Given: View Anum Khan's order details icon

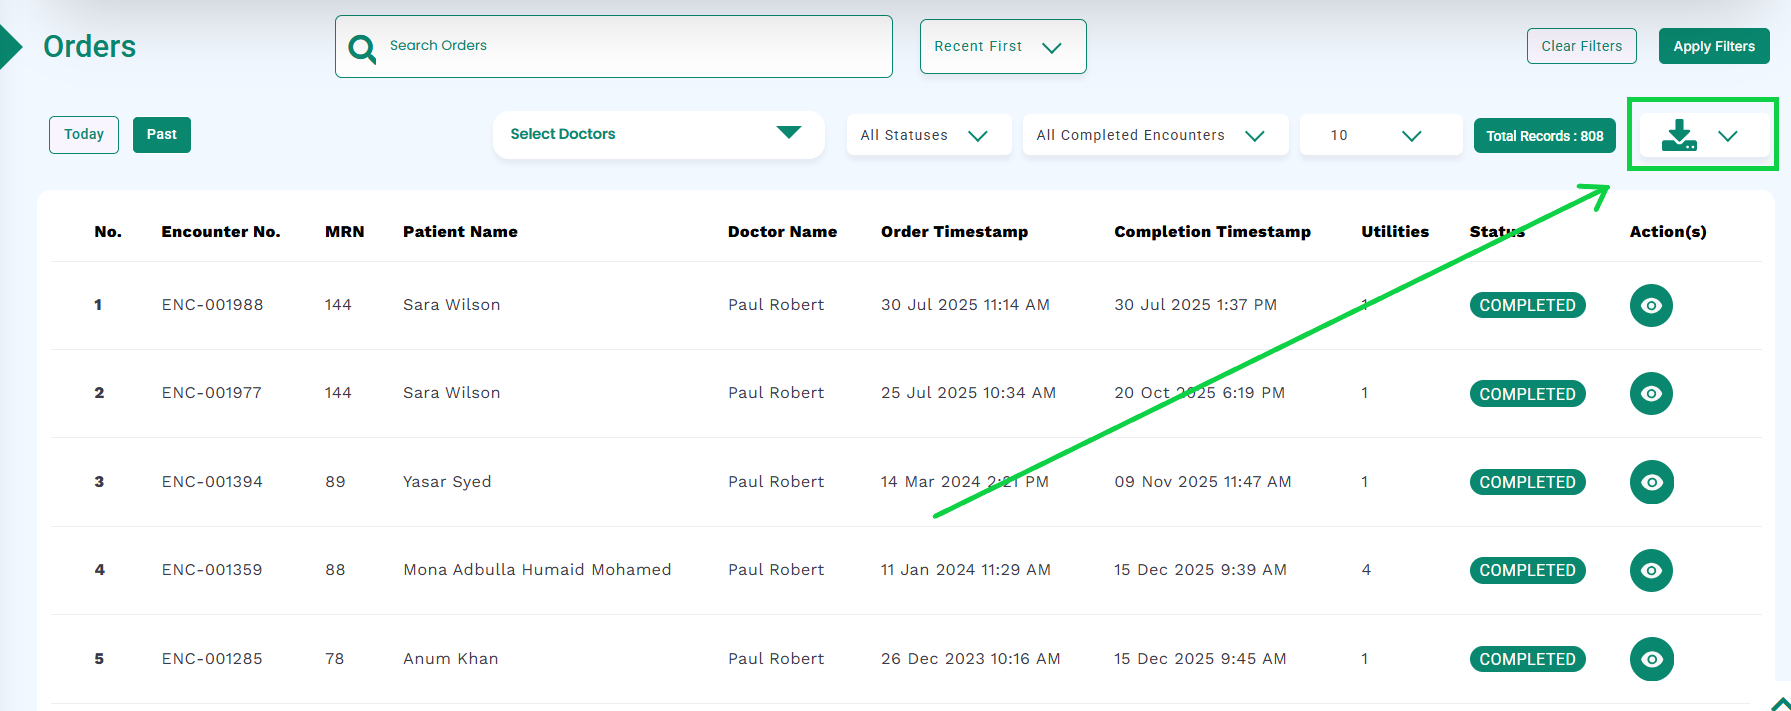Looking at the screenshot, I should [1651, 659].
